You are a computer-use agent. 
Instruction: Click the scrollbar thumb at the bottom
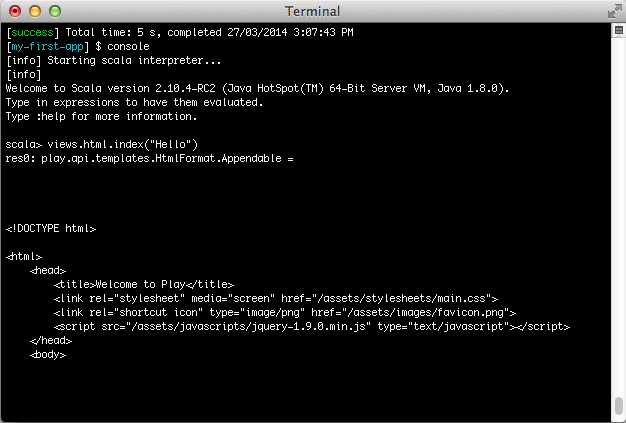coord(617,408)
